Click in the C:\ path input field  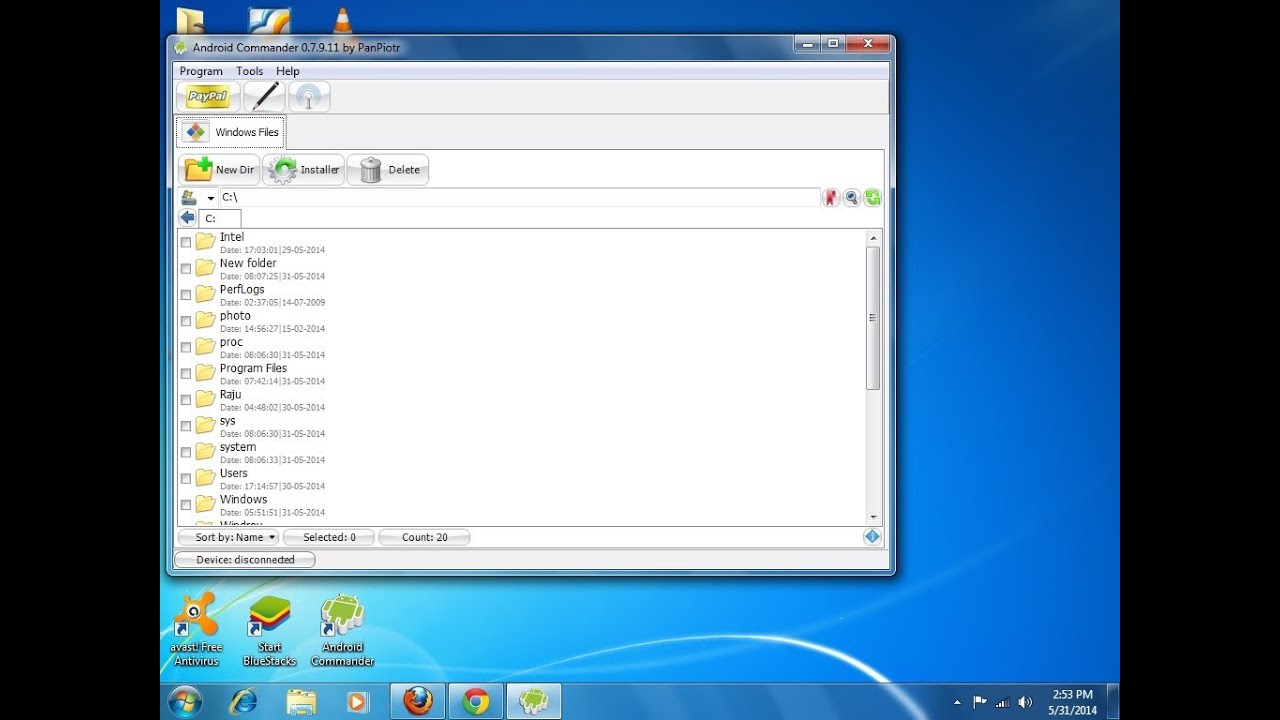(519, 198)
